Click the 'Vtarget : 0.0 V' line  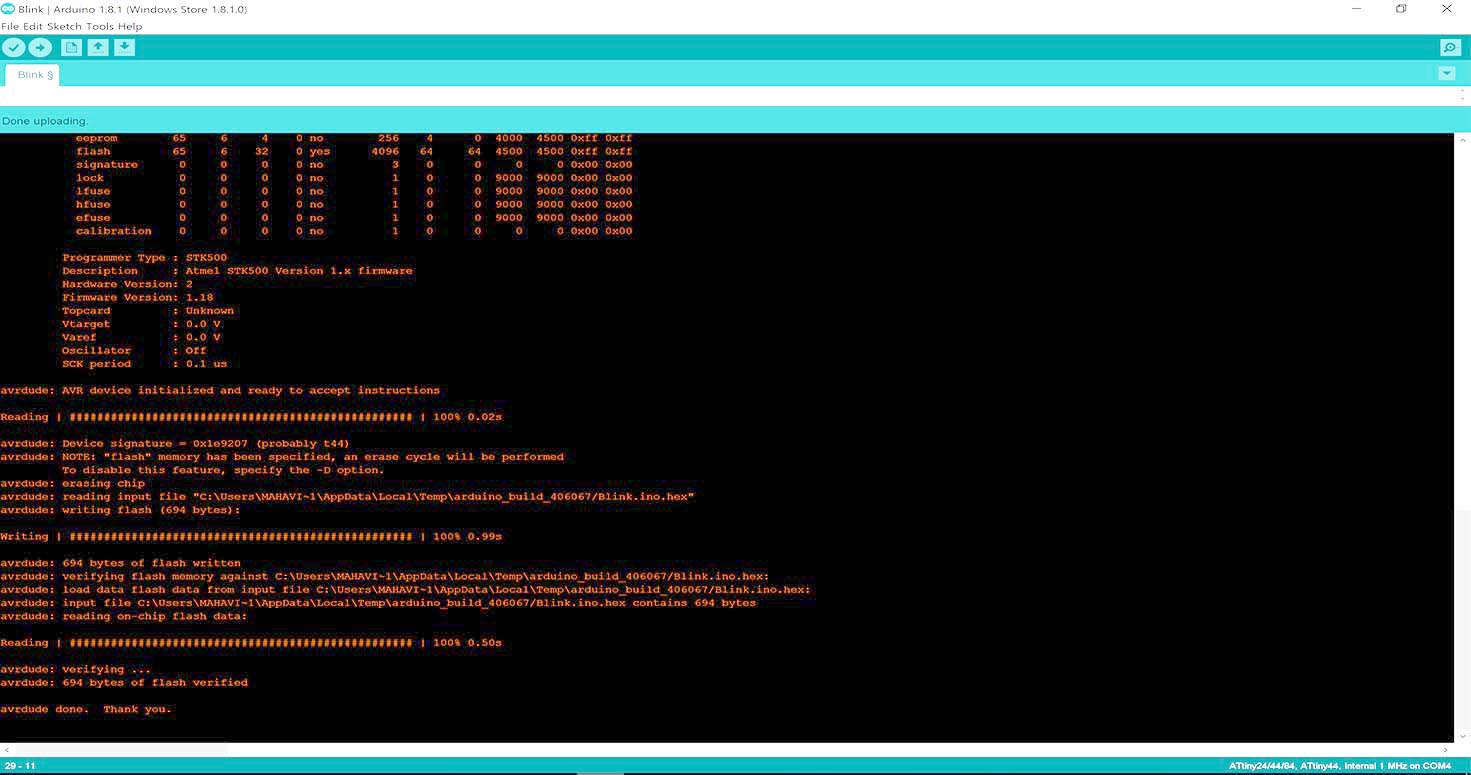click(x=142, y=324)
